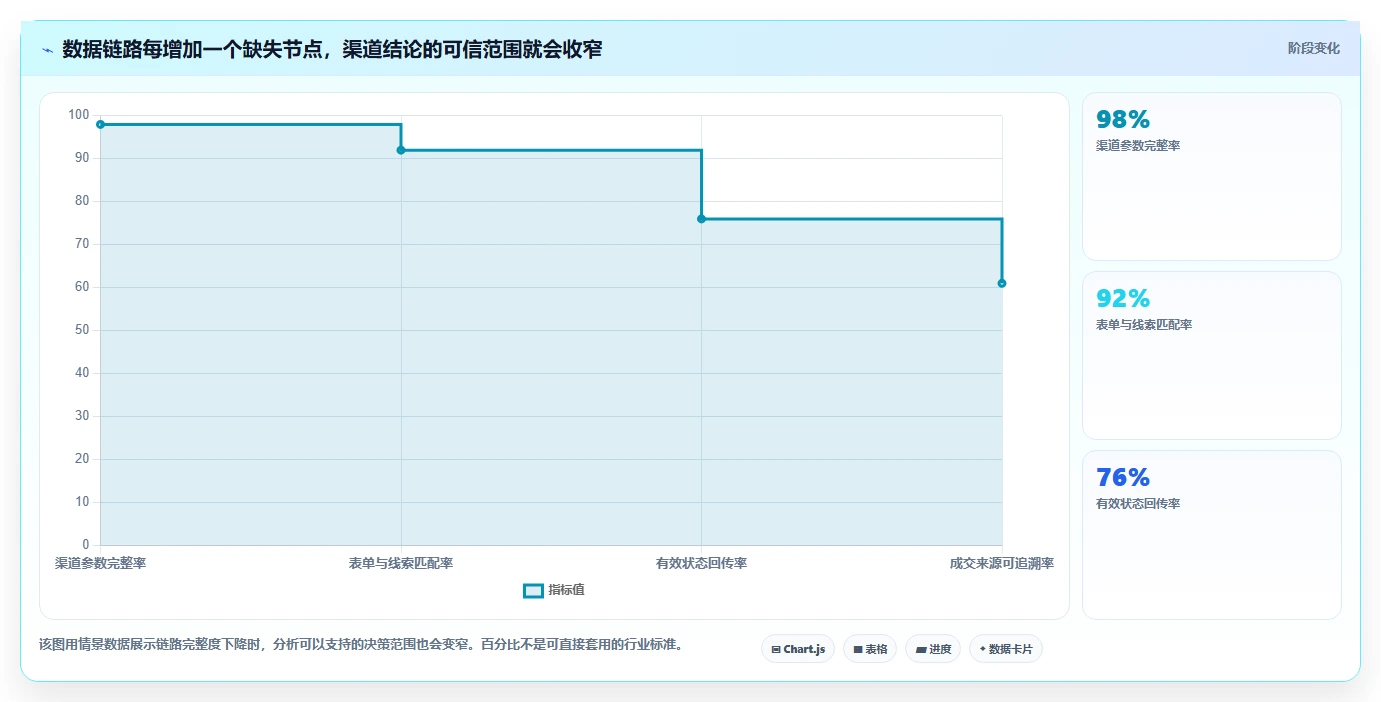1381x702 pixels.
Task: Click the lightning icon beside the headline
Action: pyautogui.click(x=47, y=50)
